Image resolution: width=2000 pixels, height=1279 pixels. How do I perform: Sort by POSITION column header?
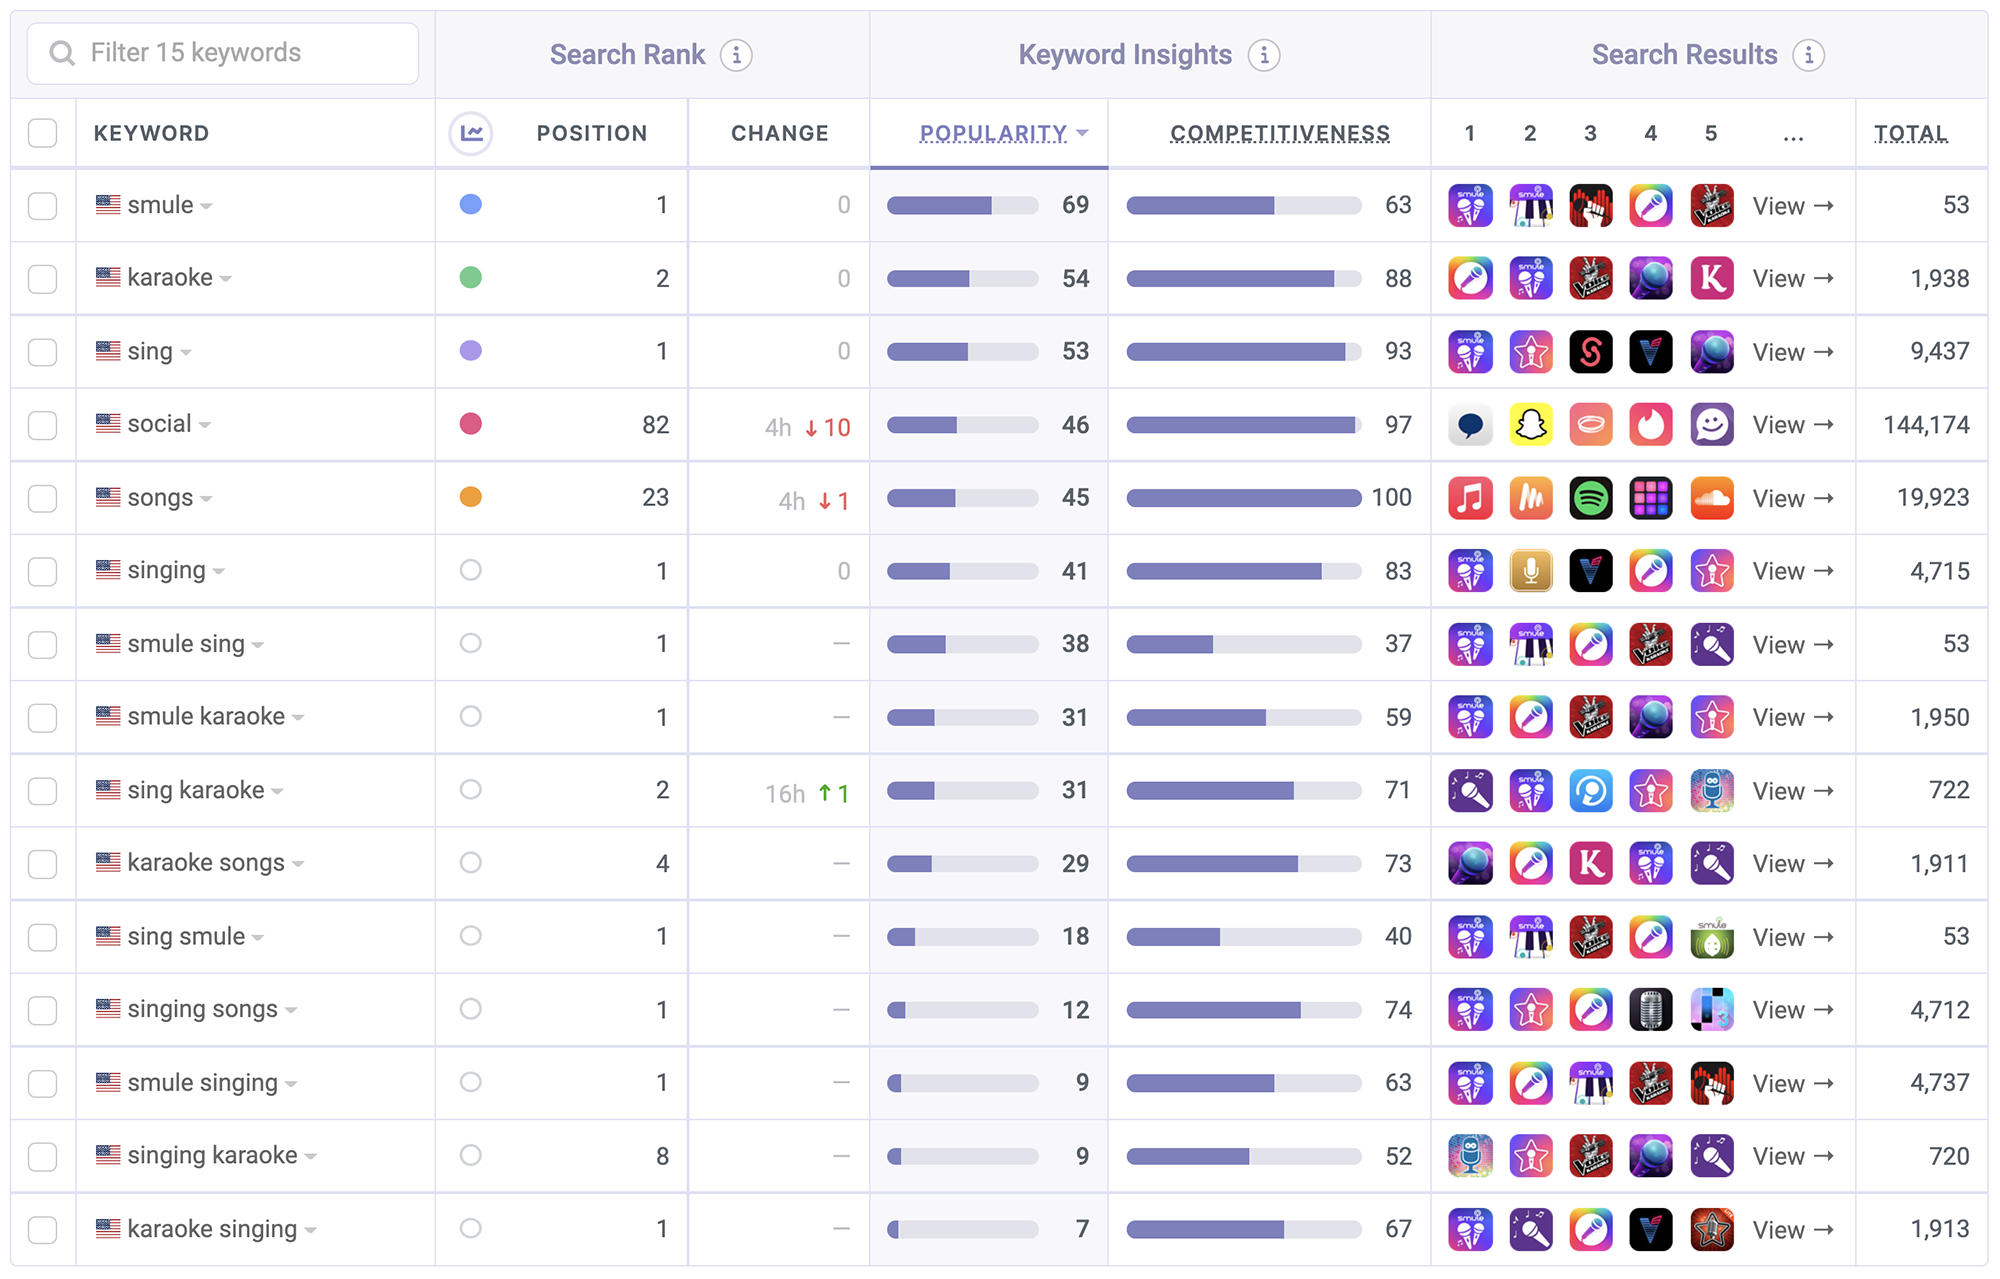point(592,133)
